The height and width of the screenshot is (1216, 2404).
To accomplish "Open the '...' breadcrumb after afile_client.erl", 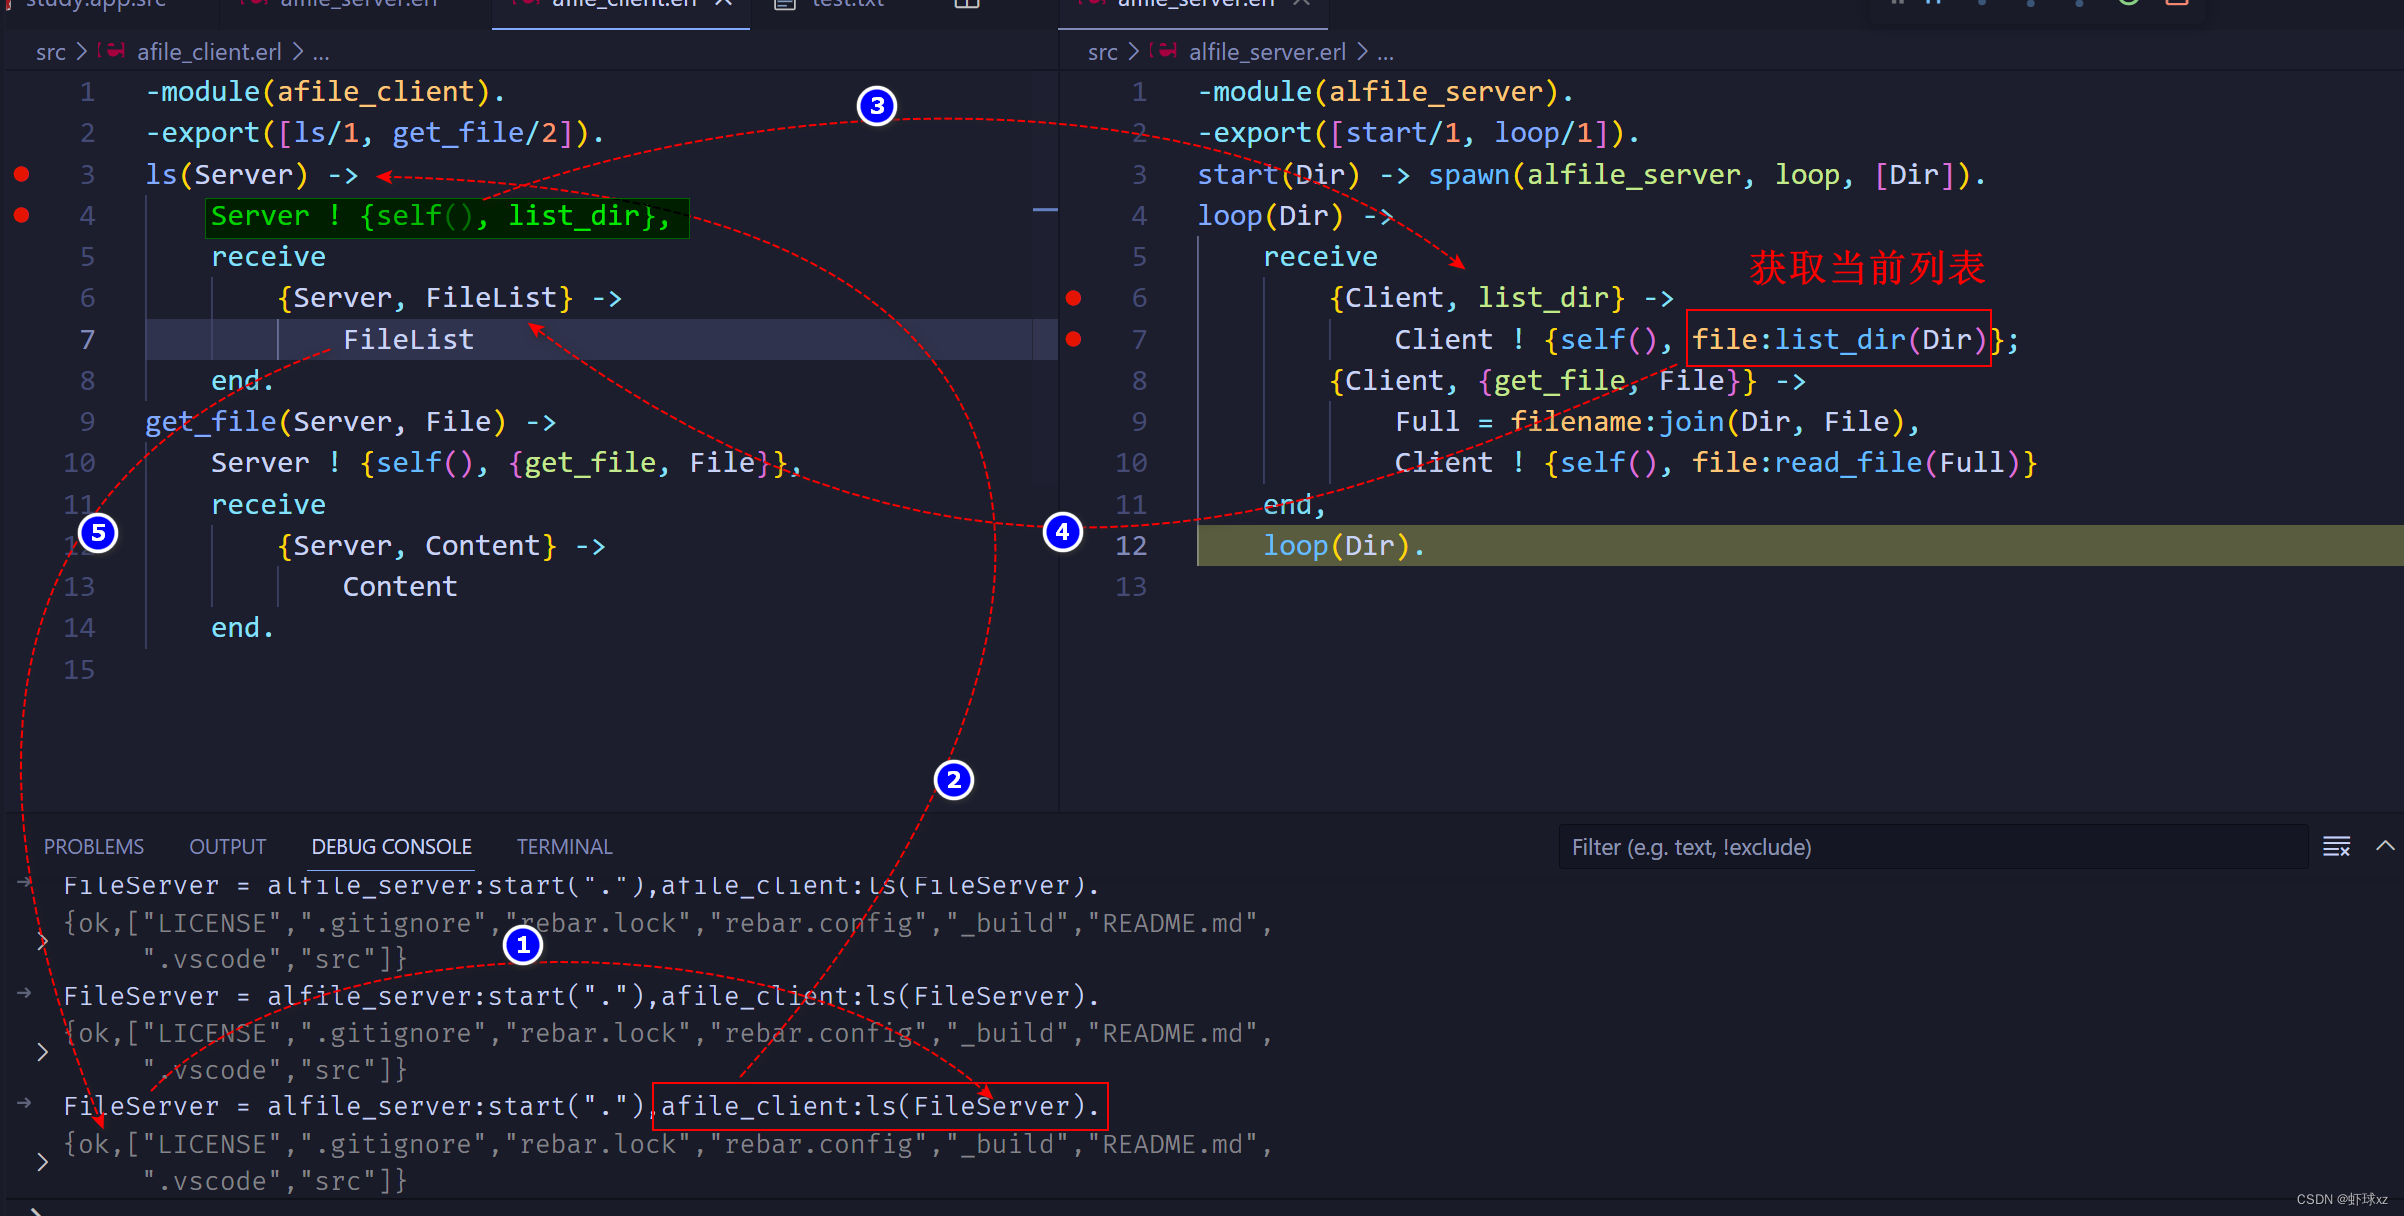I will click(320, 52).
